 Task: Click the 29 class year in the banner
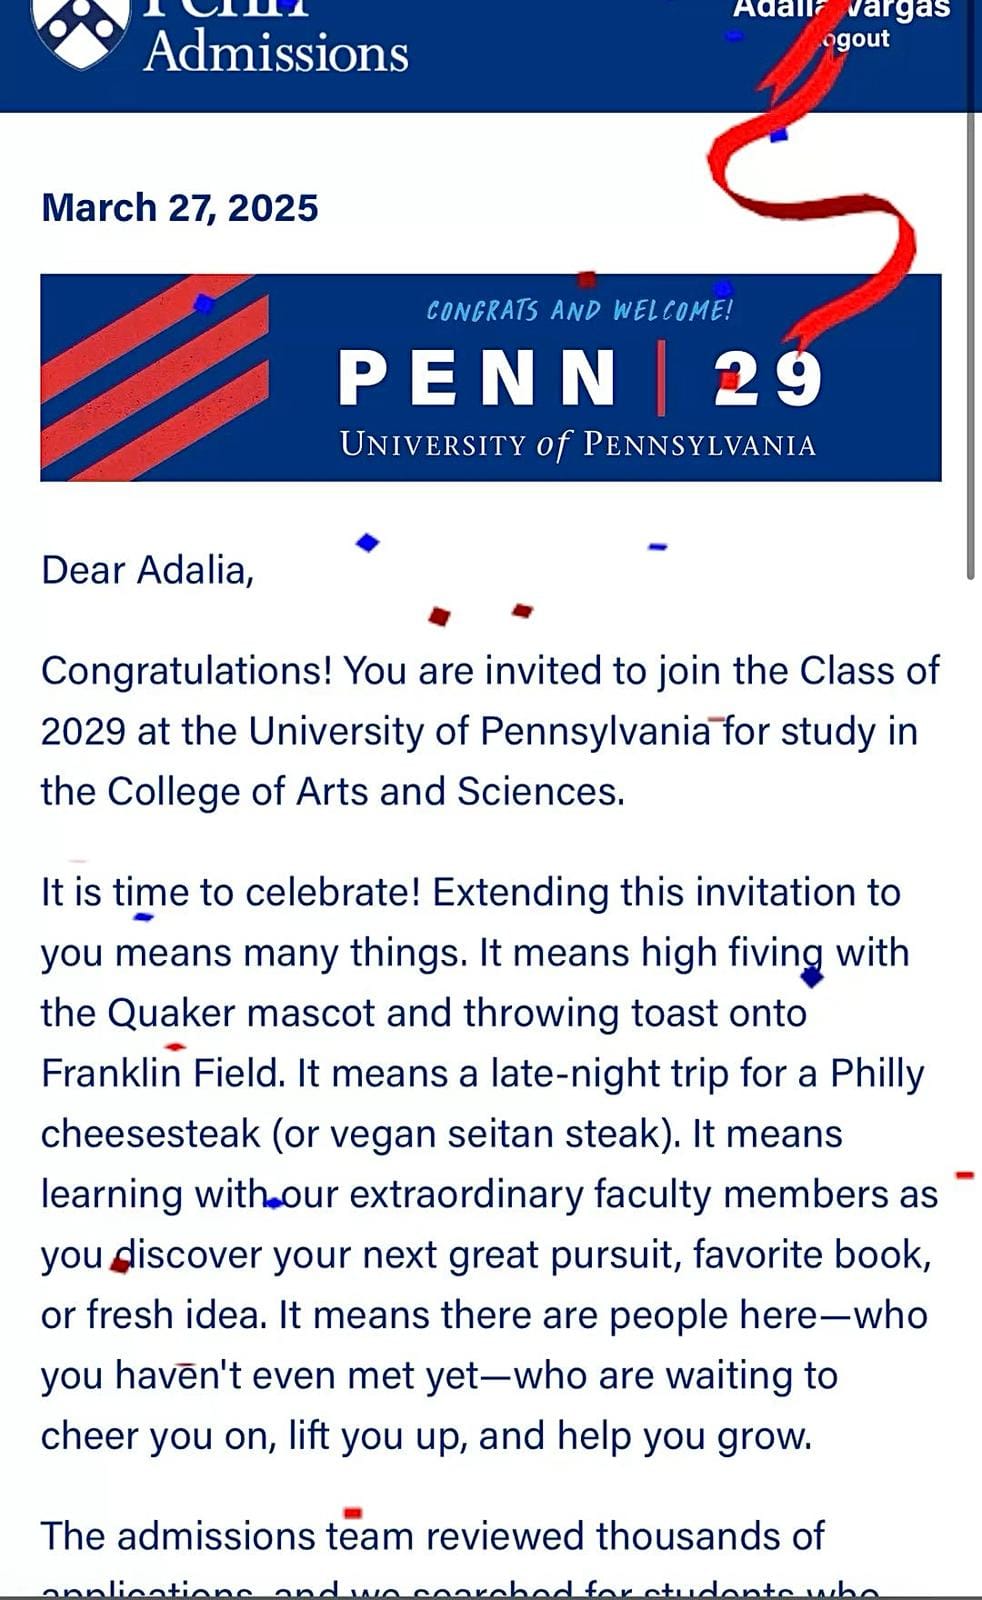coord(768,379)
